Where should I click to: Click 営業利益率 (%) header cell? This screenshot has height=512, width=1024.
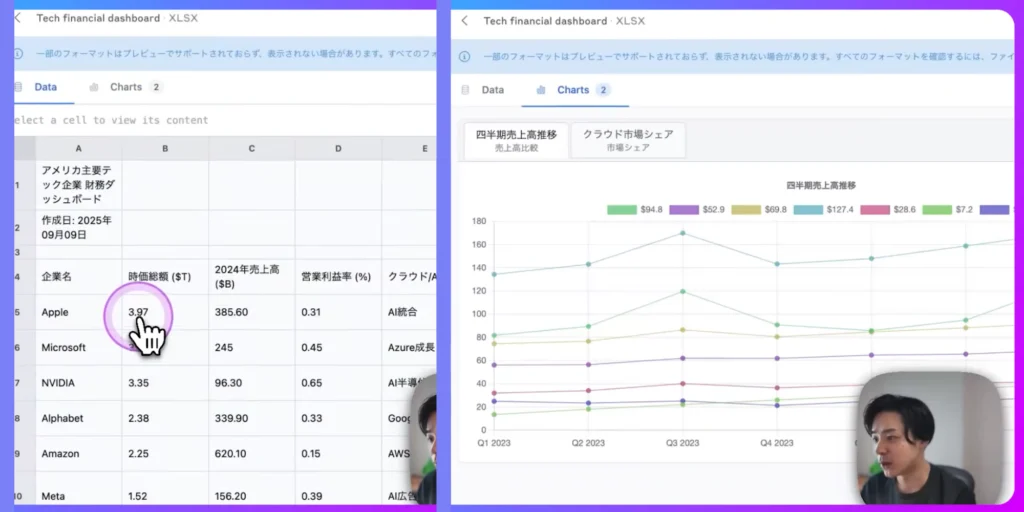tap(338, 277)
